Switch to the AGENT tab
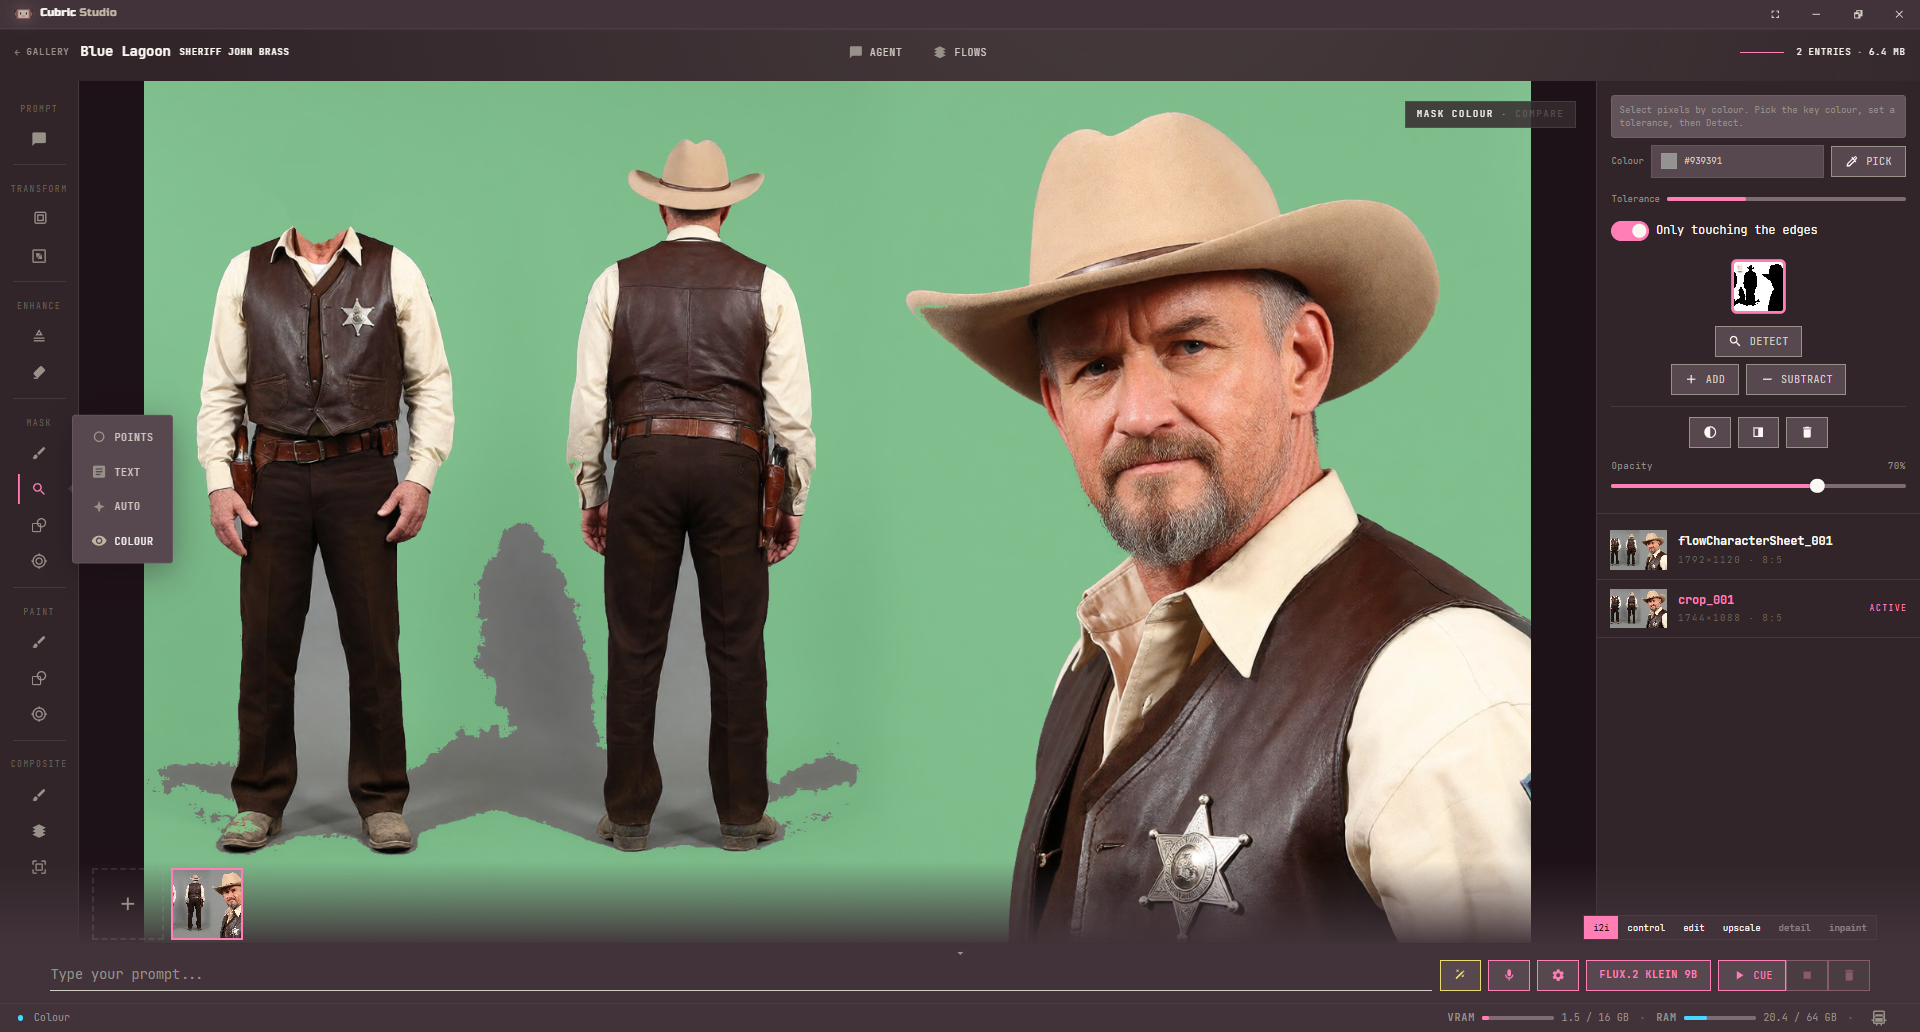The height and width of the screenshot is (1032, 1920). coord(876,52)
